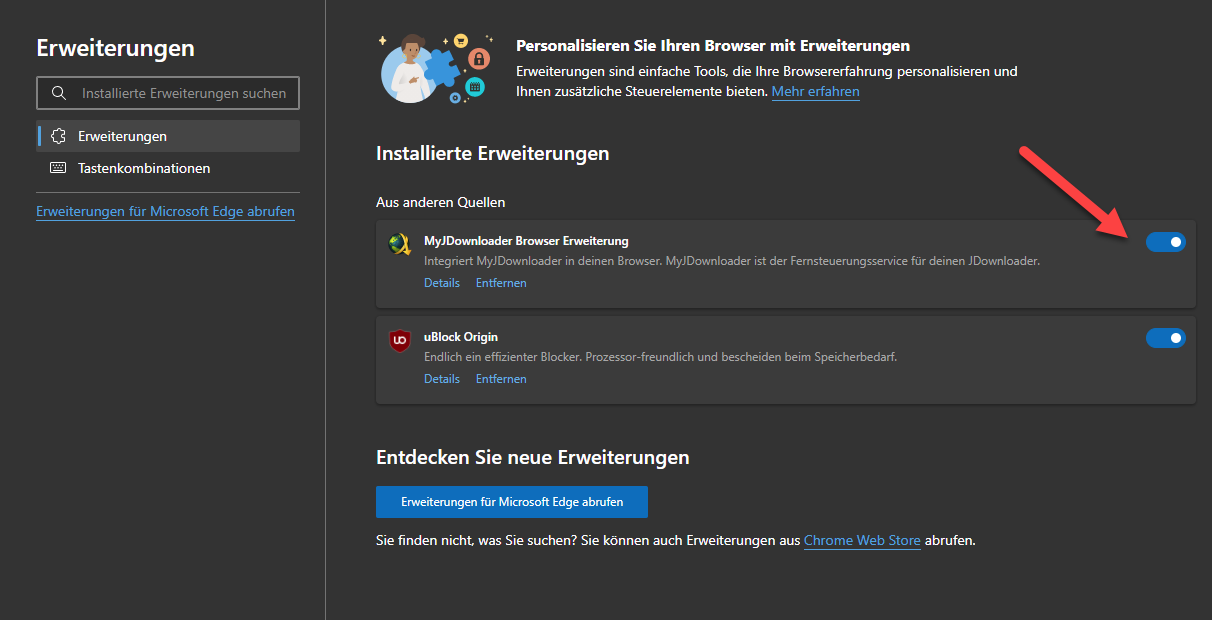
Task: Click the Aus anderen Quellen label
Action: click(441, 202)
